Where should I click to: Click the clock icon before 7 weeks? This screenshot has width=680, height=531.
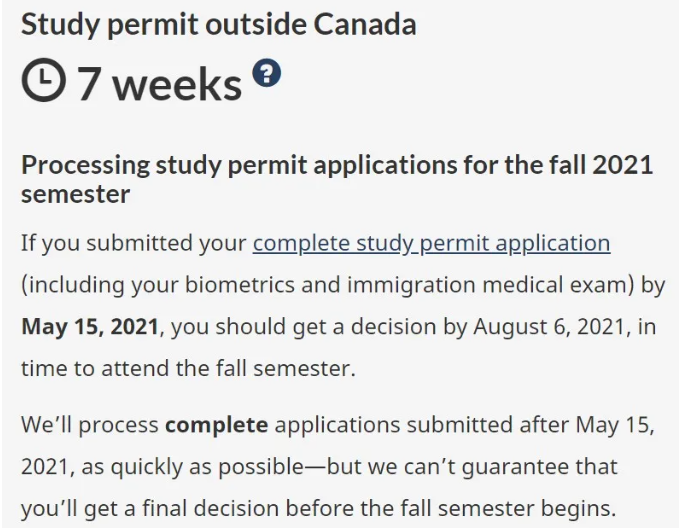[x=44, y=80]
